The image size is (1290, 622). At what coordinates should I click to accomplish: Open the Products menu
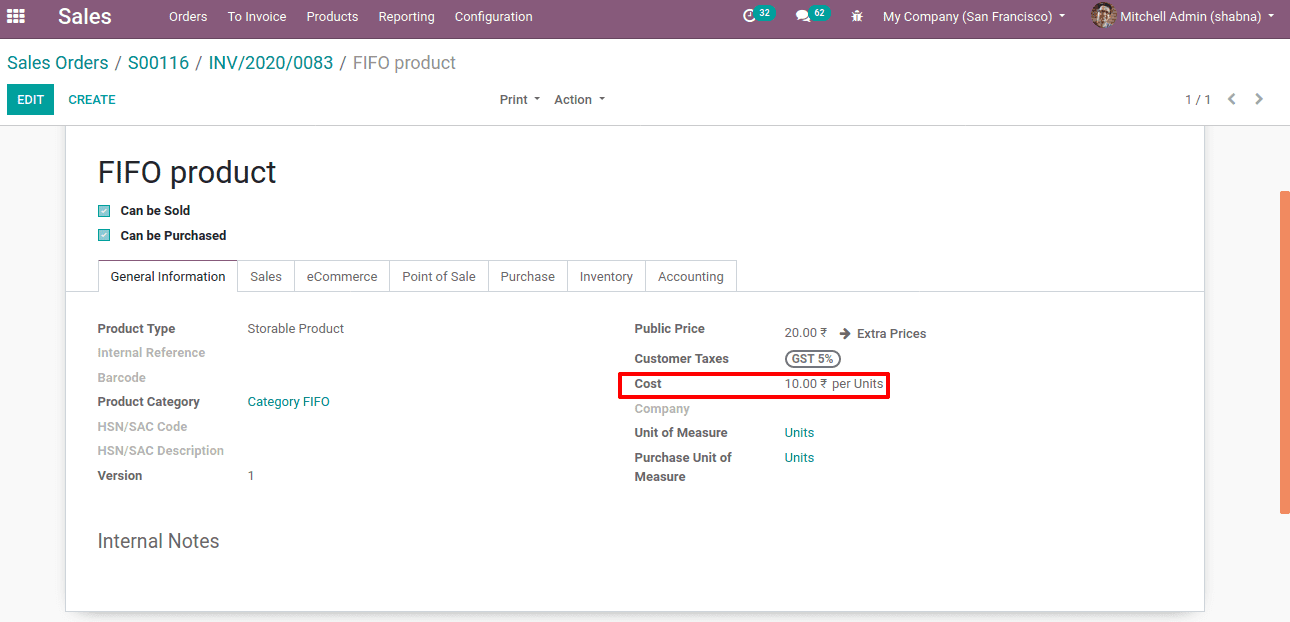point(332,16)
